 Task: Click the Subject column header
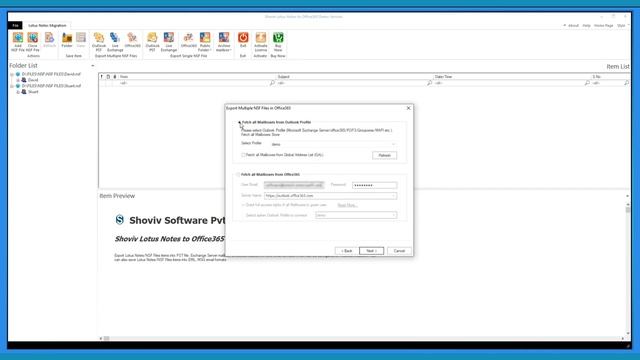click(x=355, y=77)
